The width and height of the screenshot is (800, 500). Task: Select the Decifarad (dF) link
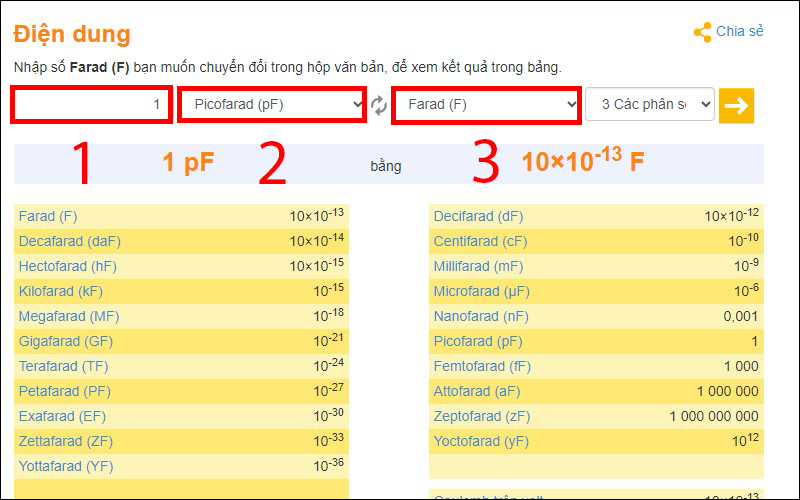pyautogui.click(x=478, y=216)
